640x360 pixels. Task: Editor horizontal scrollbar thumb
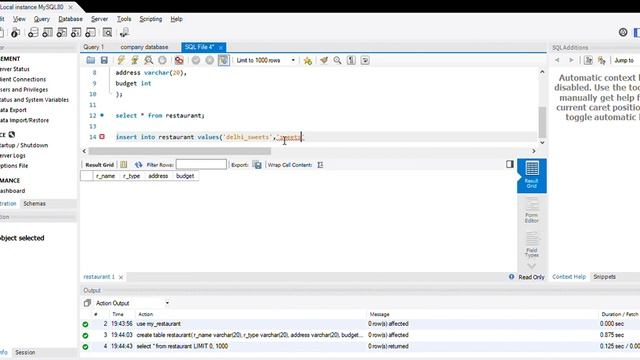180,151
